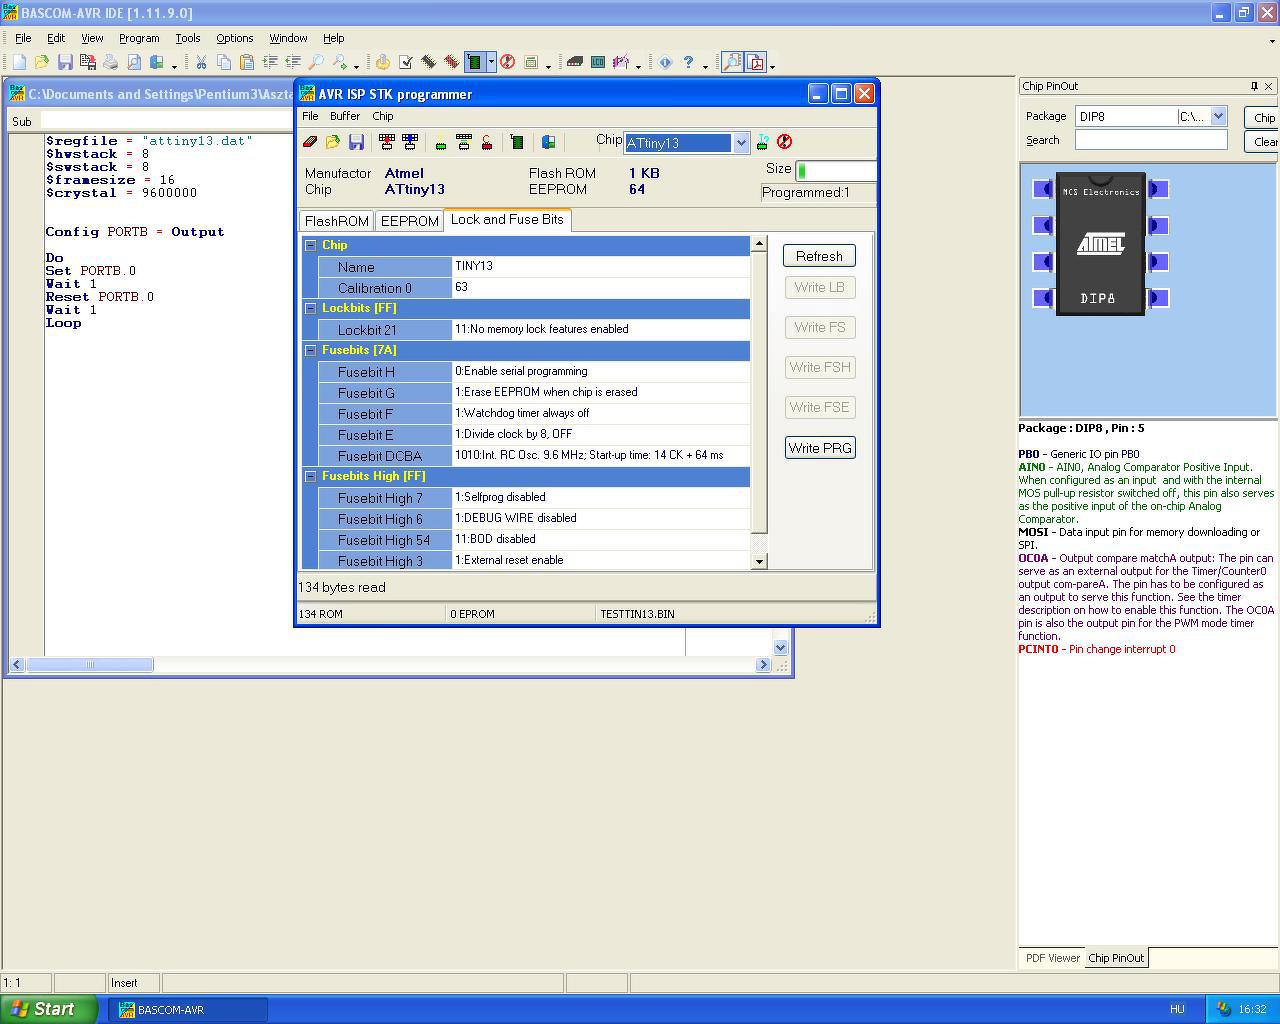Click the Write PRG button
1280x1024 pixels.
click(x=819, y=448)
